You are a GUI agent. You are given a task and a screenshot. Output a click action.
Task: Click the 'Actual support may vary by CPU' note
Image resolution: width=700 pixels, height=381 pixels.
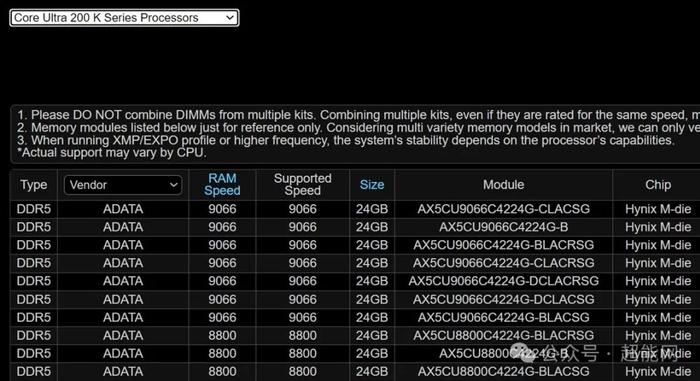[112, 153]
